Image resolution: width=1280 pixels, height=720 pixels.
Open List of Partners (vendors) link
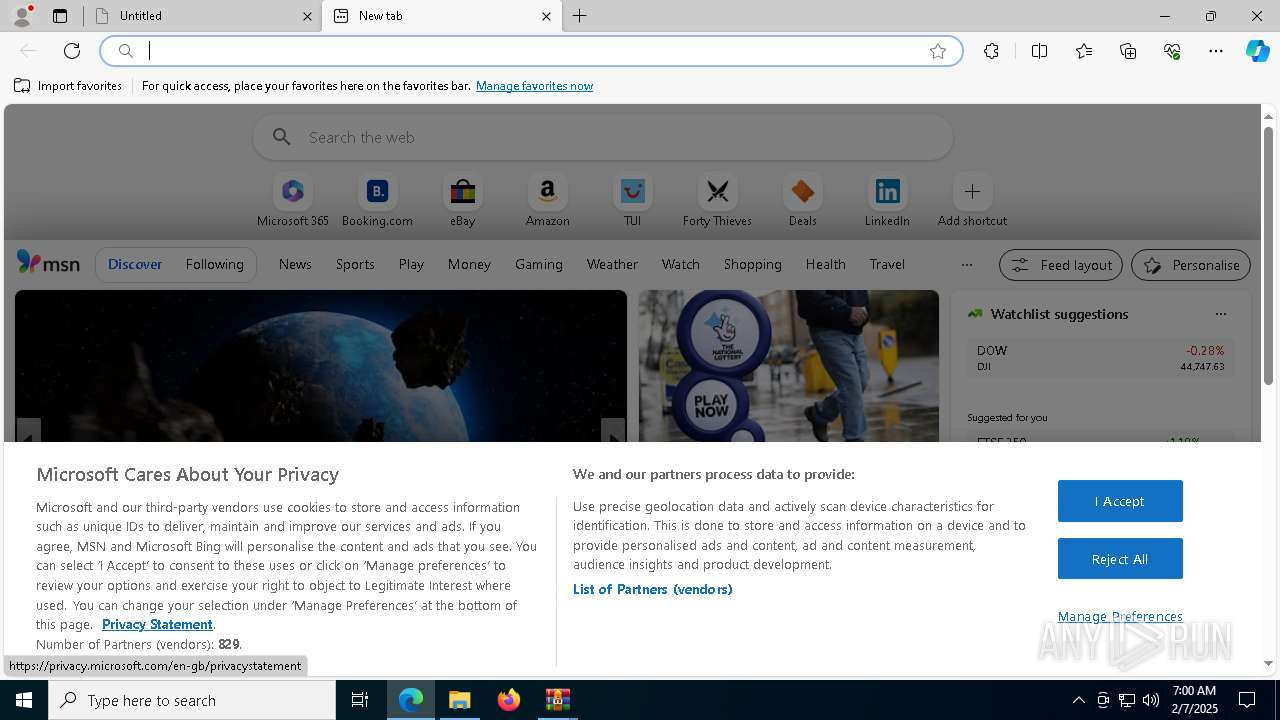pyautogui.click(x=653, y=589)
